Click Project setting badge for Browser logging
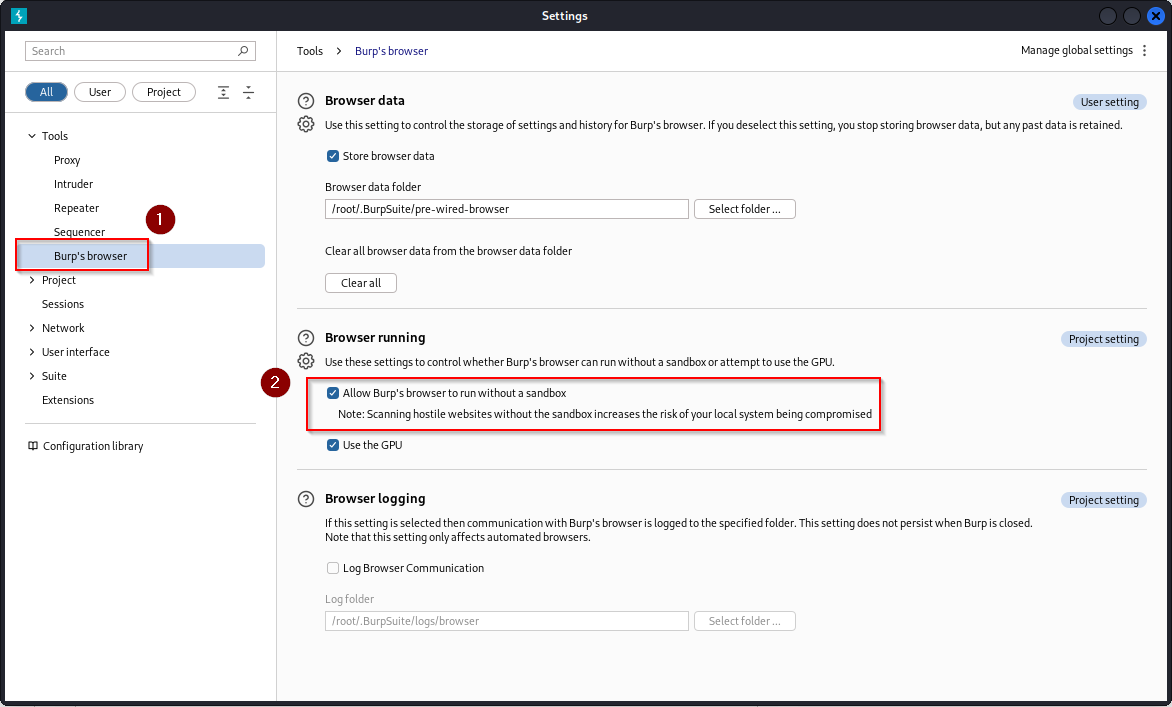Viewport: 1172px width, 707px height. click(1103, 500)
